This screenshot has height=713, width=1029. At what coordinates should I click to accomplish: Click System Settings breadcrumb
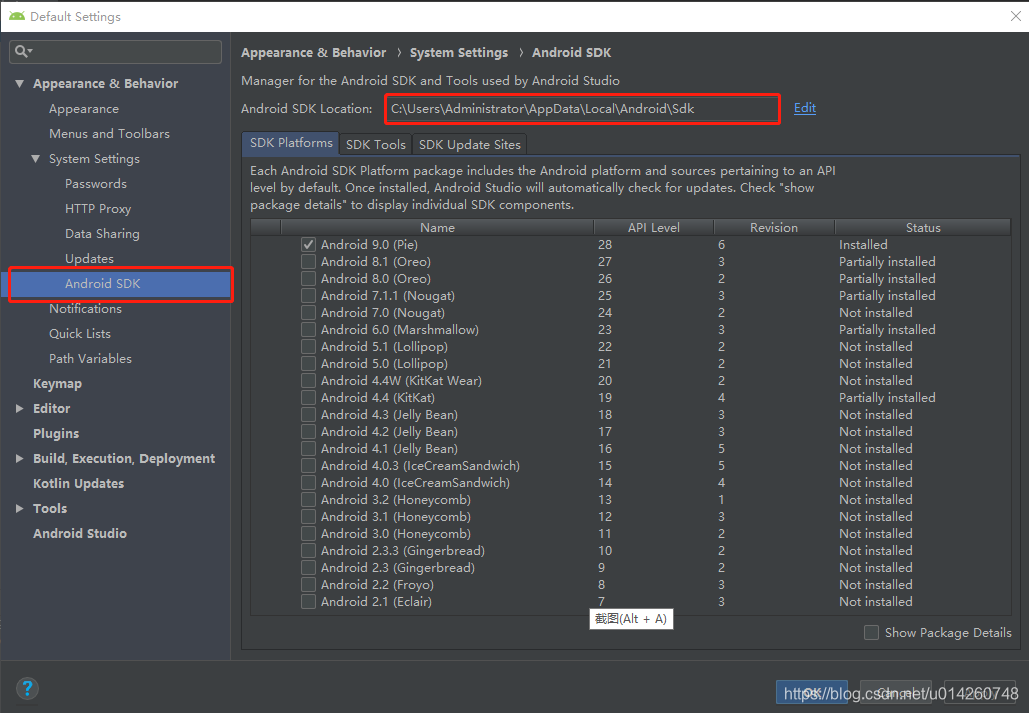pos(459,53)
